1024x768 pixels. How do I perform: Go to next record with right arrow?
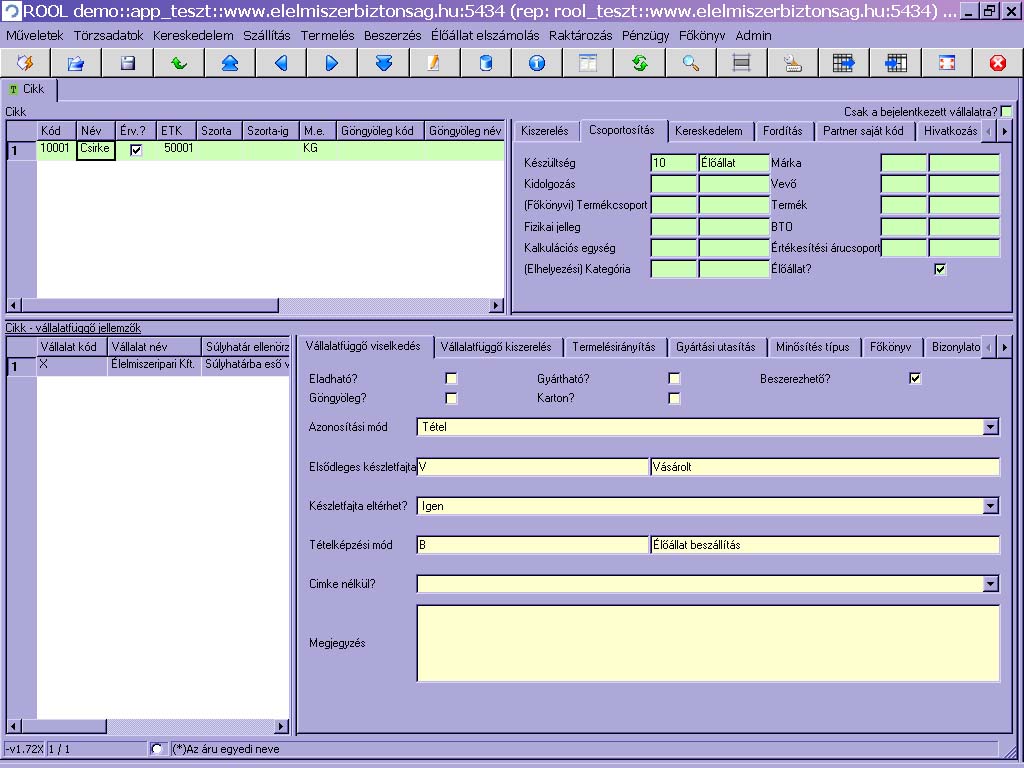332,63
